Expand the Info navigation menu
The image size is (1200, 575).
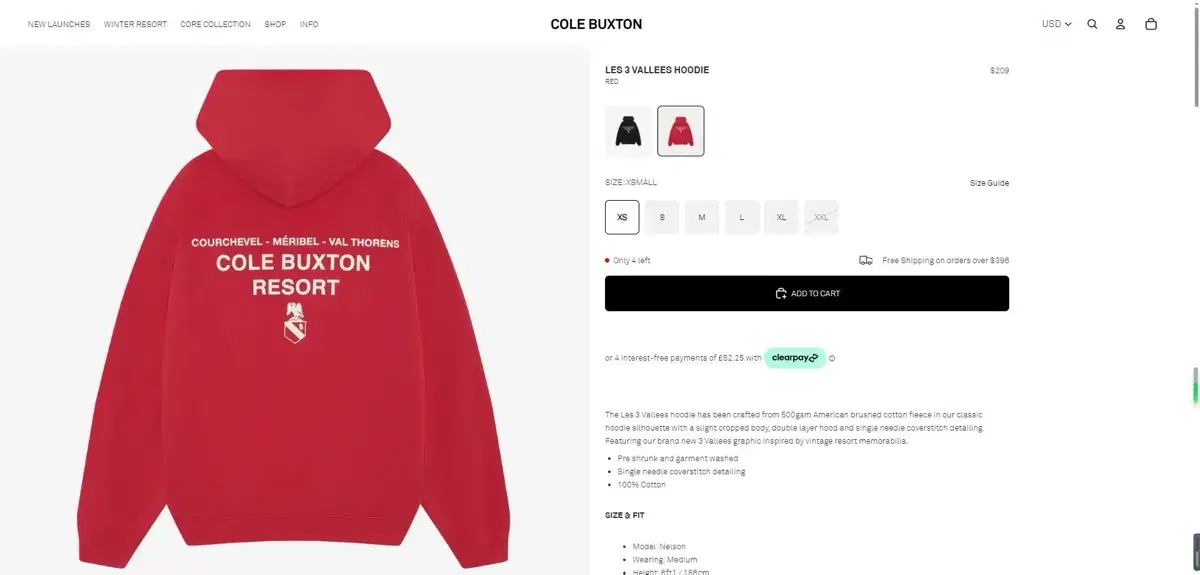click(x=309, y=24)
